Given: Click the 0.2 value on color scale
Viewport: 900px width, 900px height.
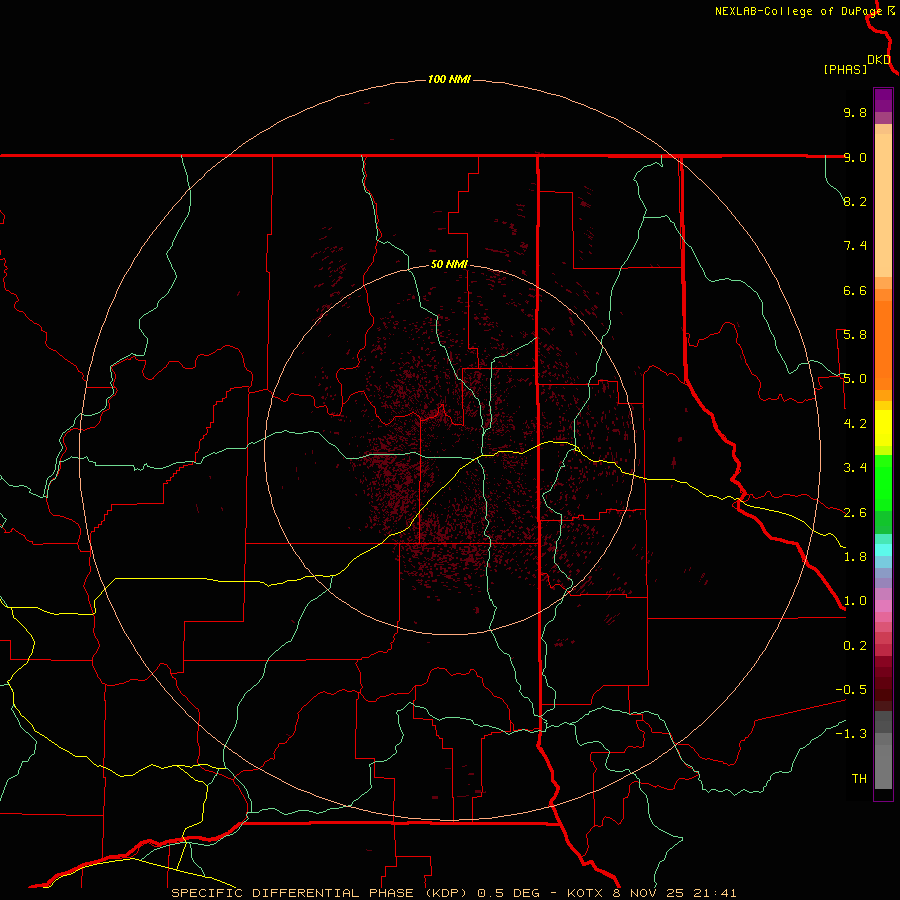Looking at the screenshot, I should tap(855, 646).
